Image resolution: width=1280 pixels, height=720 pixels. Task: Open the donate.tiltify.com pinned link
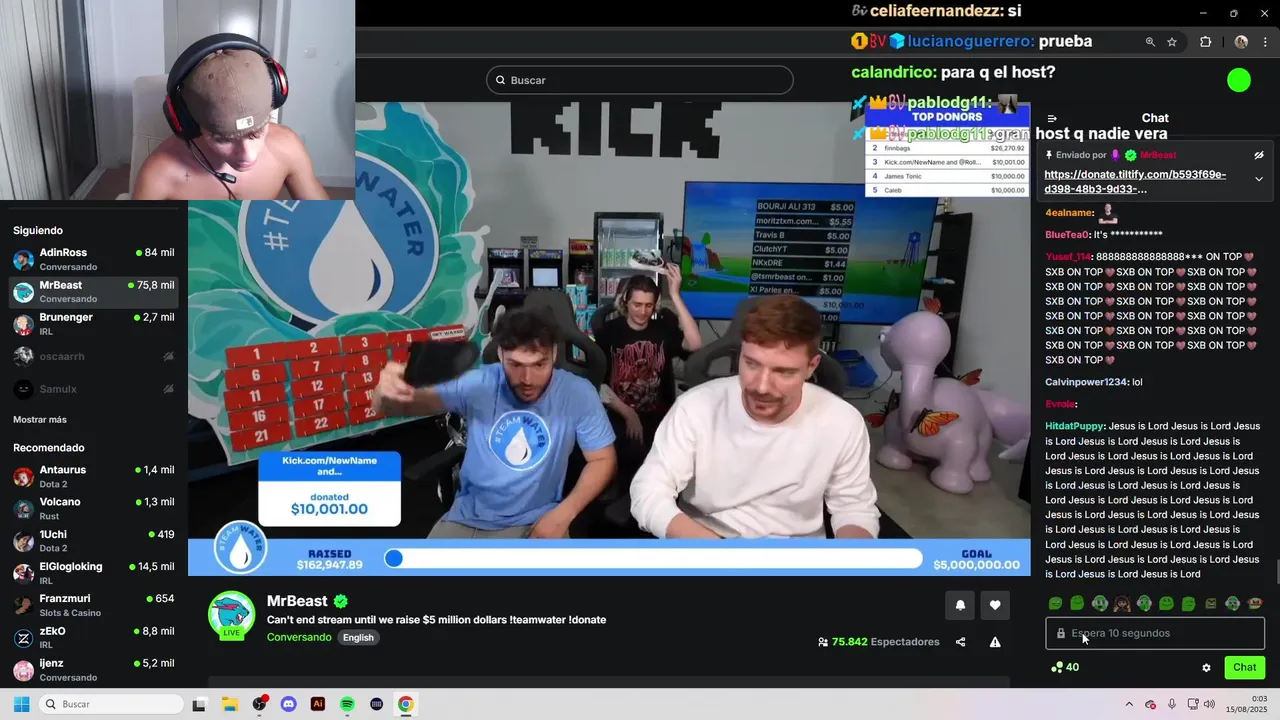click(1135, 182)
